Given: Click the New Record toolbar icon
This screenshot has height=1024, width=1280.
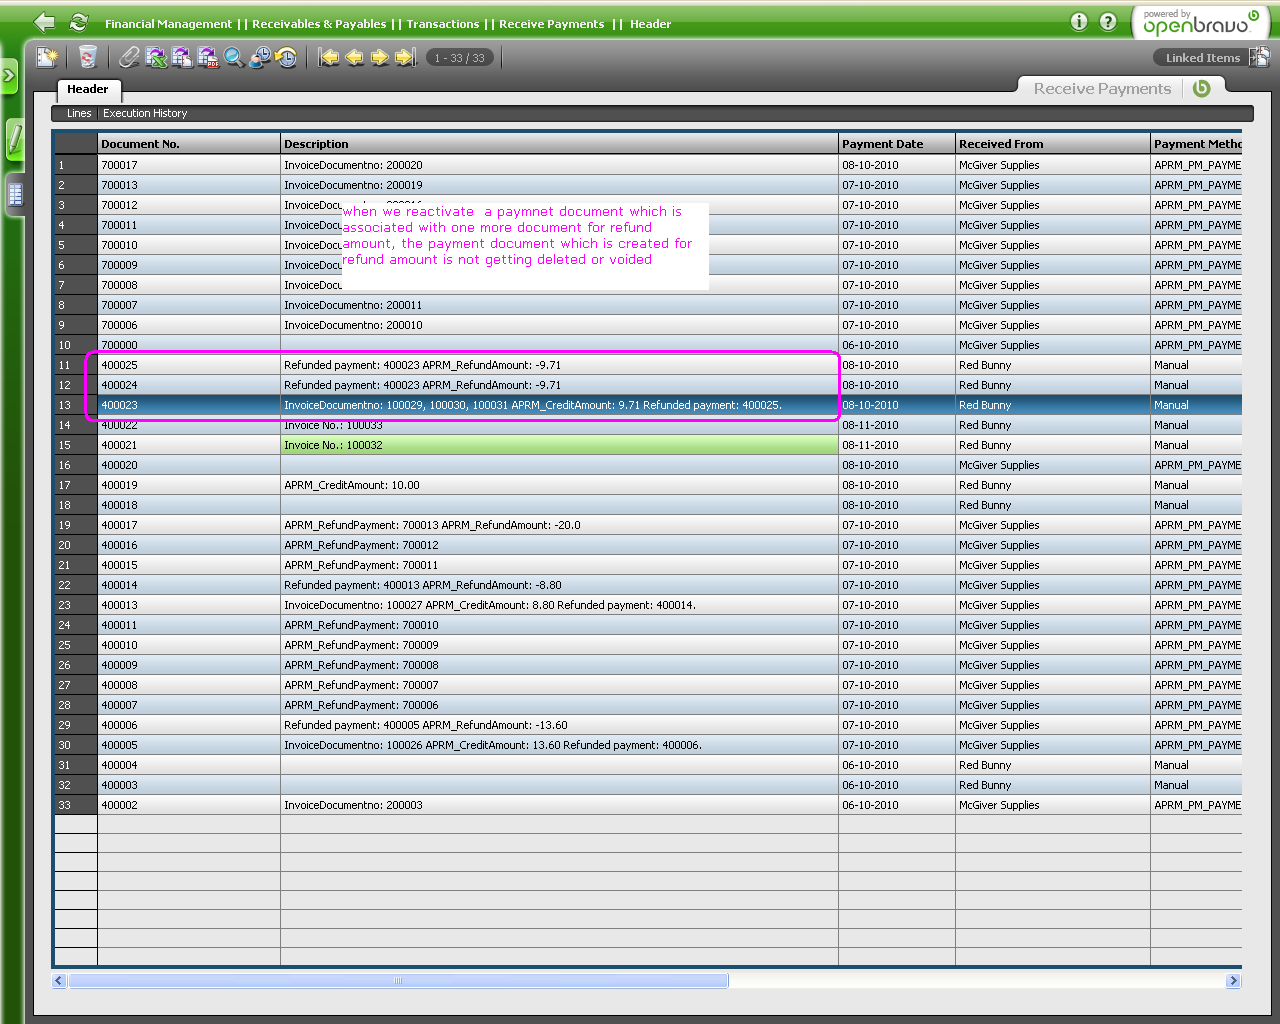Looking at the screenshot, I should point(47,58).
